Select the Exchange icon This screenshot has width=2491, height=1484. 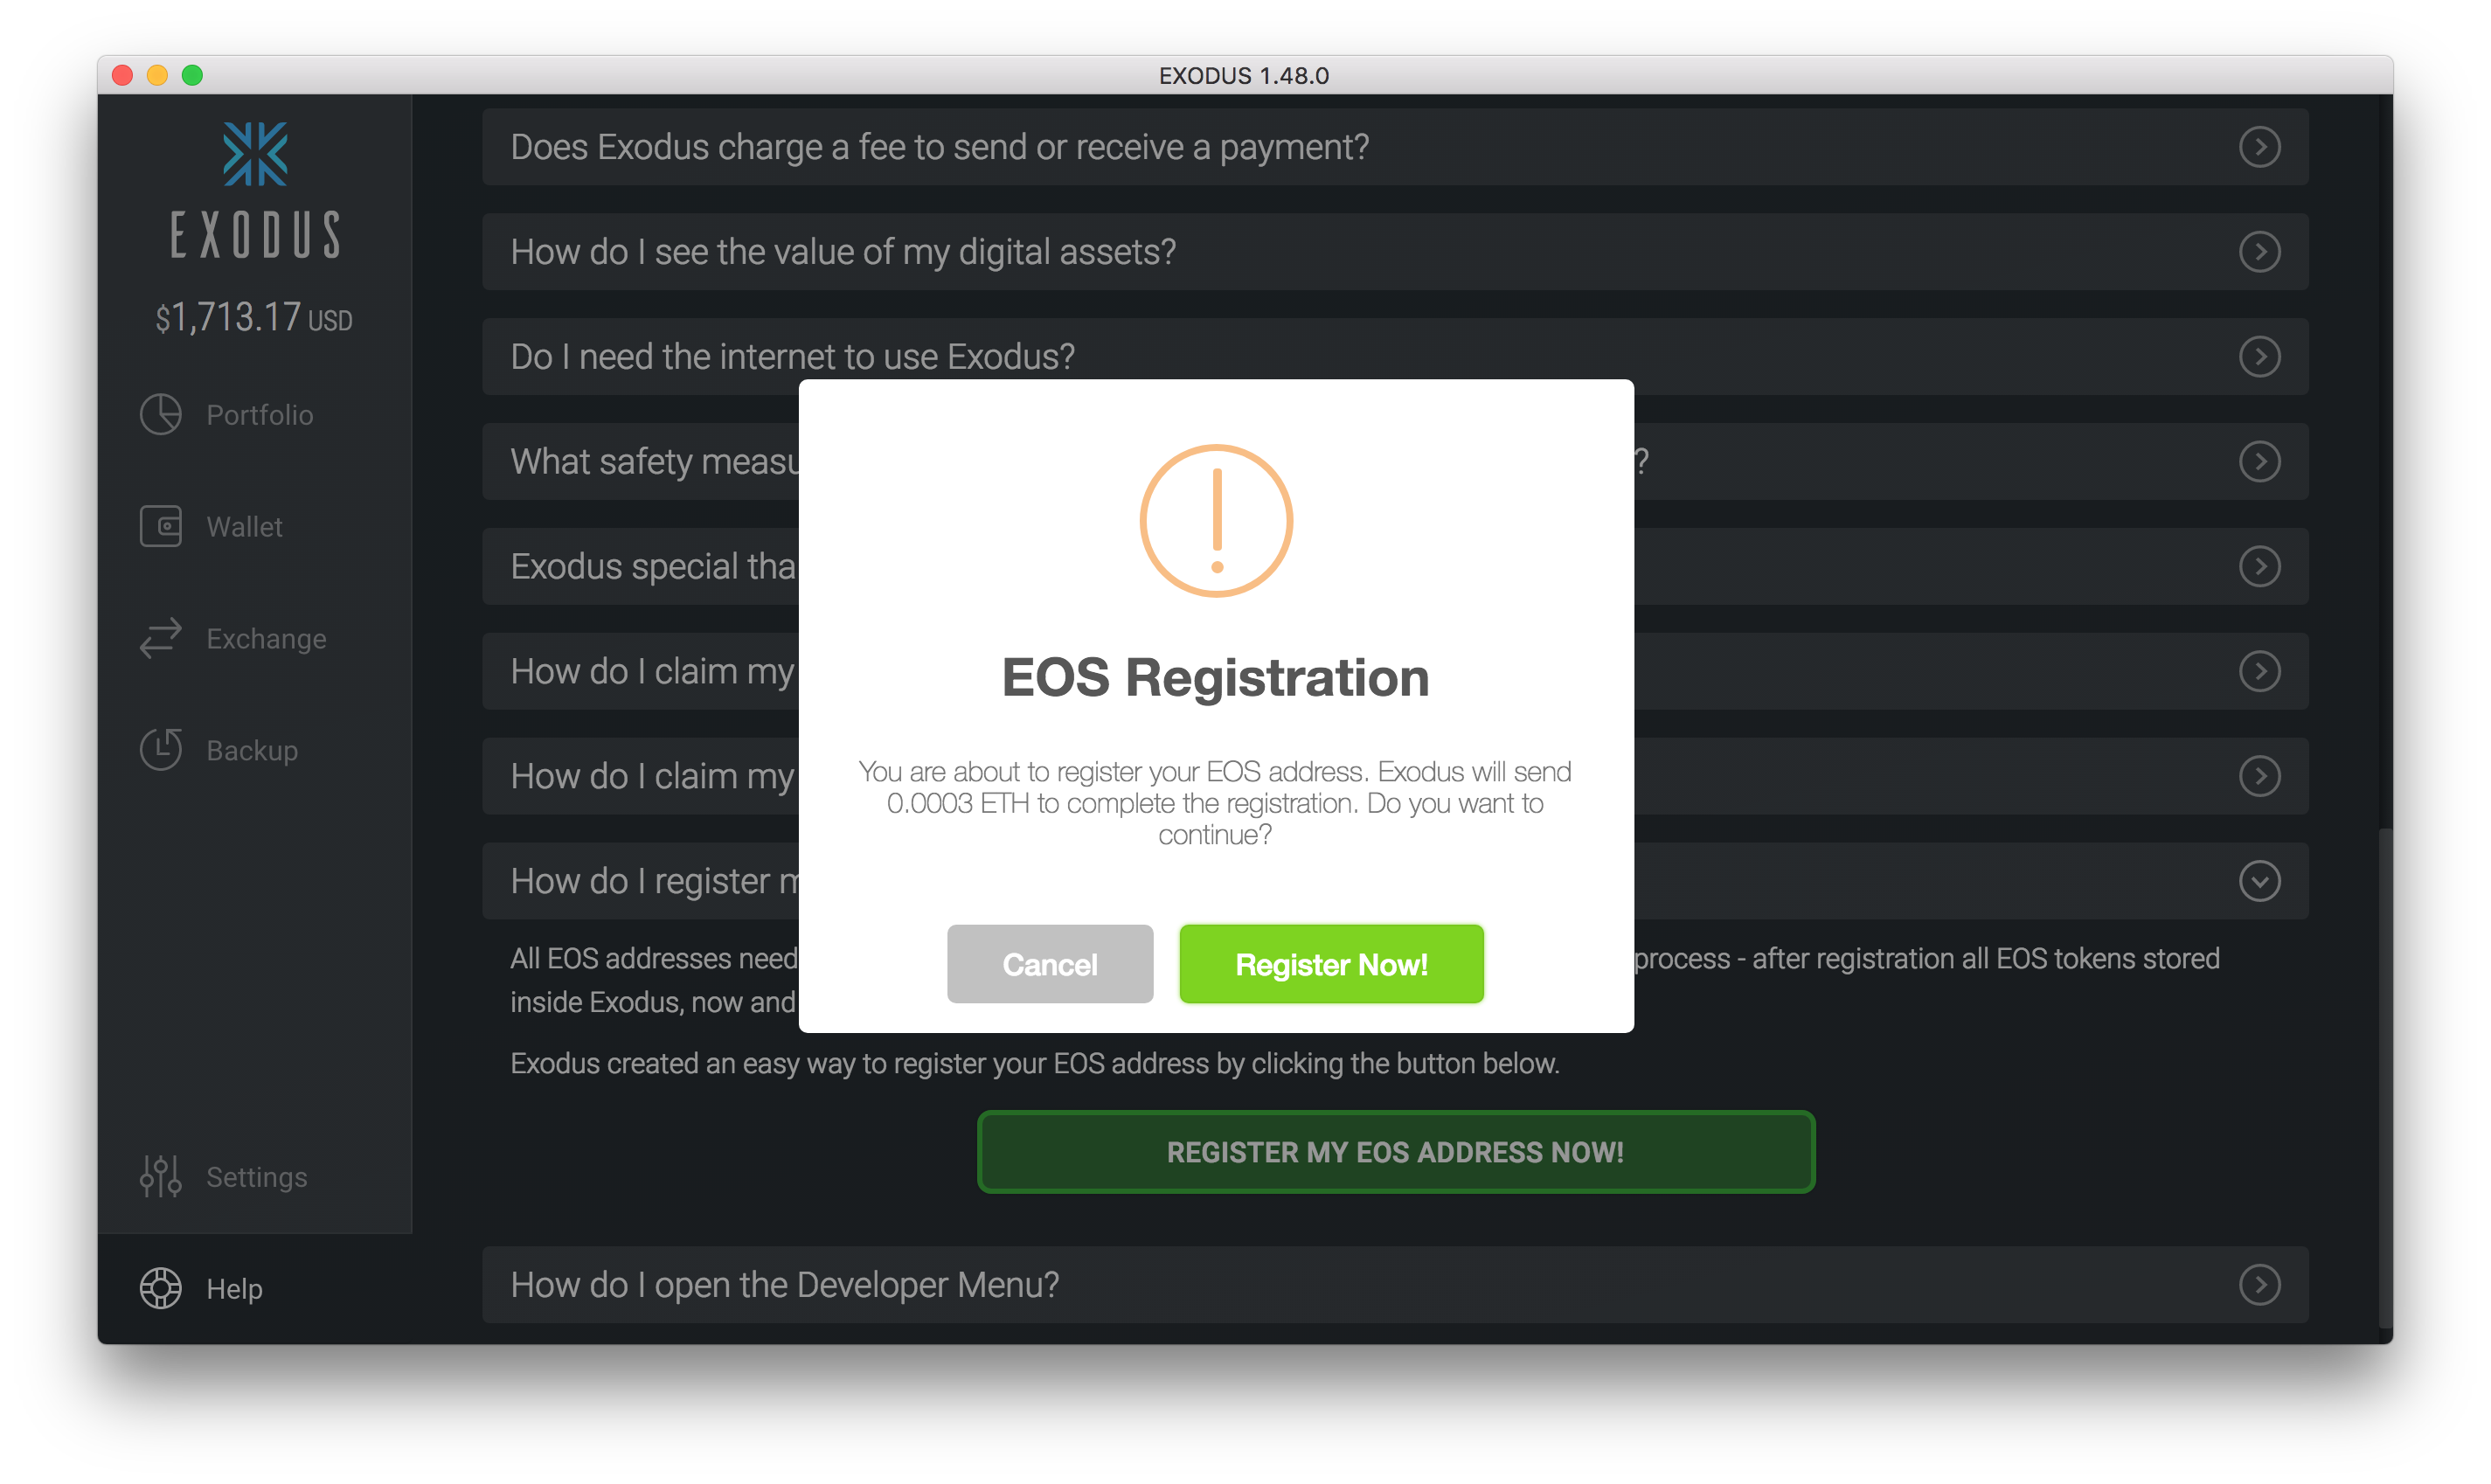[x=161, y=636]
